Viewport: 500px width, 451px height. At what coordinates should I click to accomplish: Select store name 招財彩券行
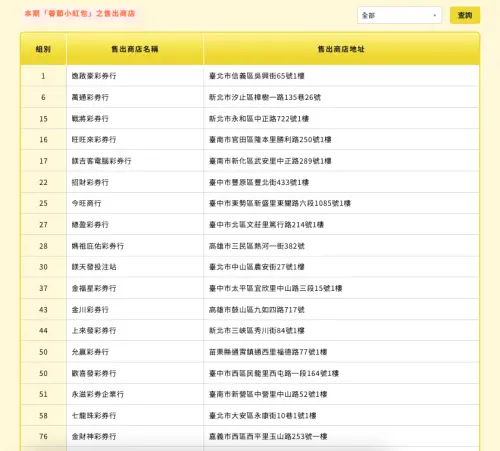90,182
